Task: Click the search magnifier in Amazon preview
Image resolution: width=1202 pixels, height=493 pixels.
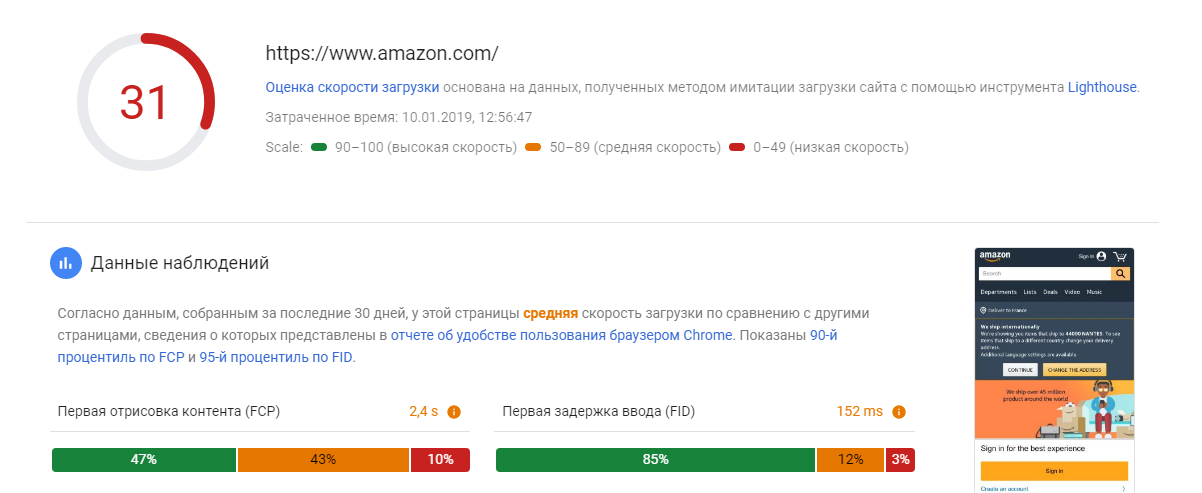Action: click(1121, 273)
